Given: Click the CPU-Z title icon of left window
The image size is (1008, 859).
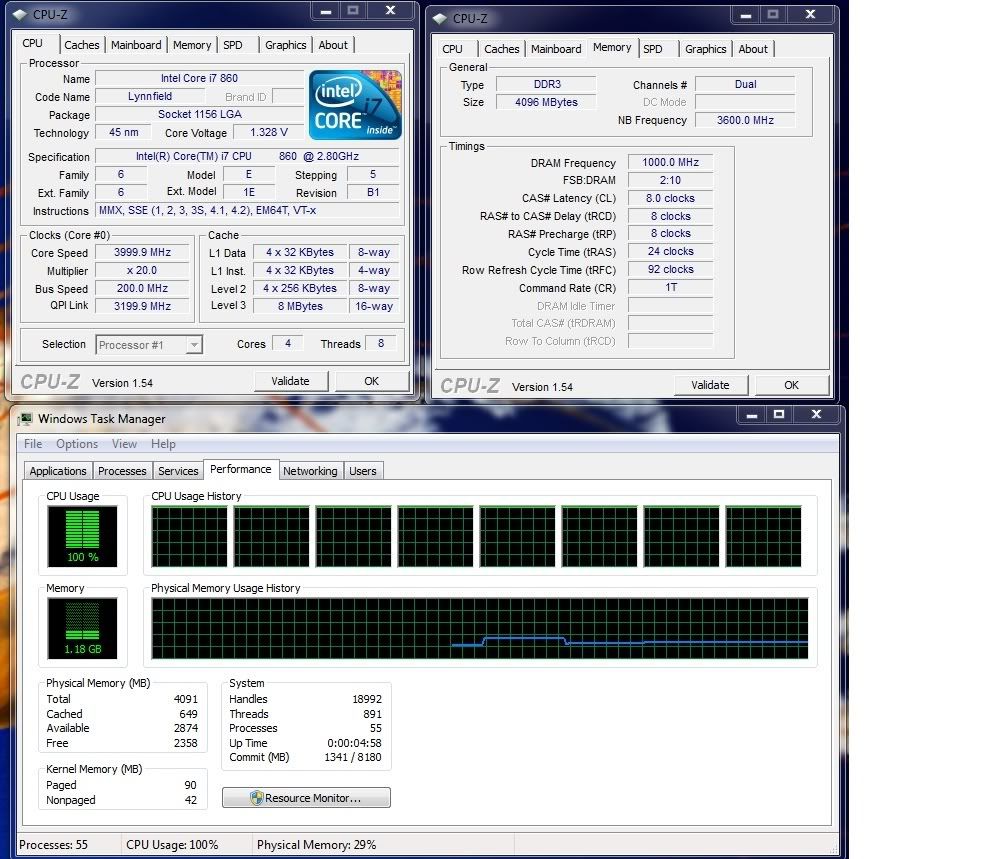Looking at the screenshot, I should pos(20,14).
